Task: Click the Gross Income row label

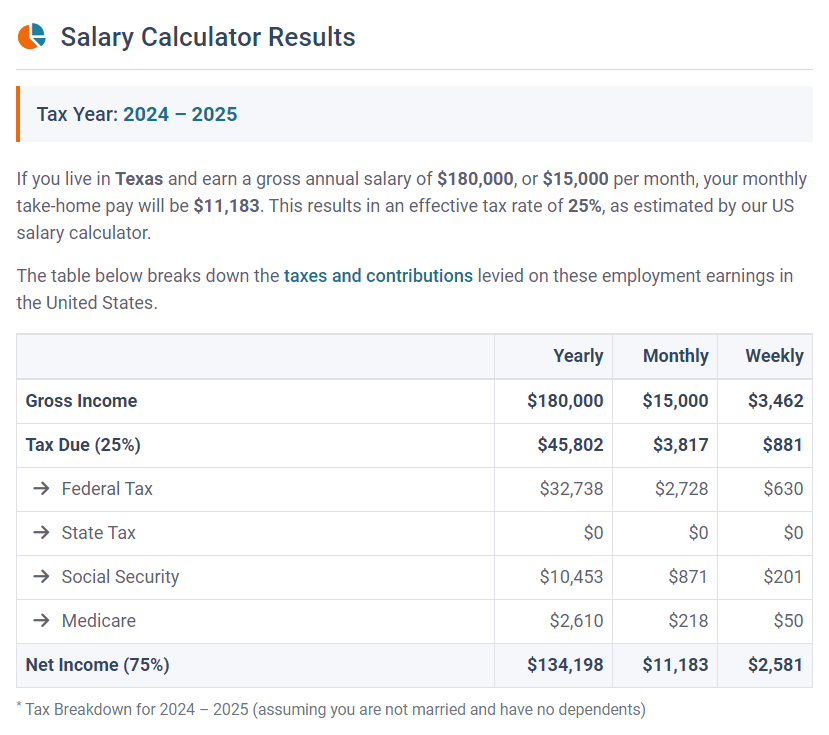Action: tap(81, 401)
